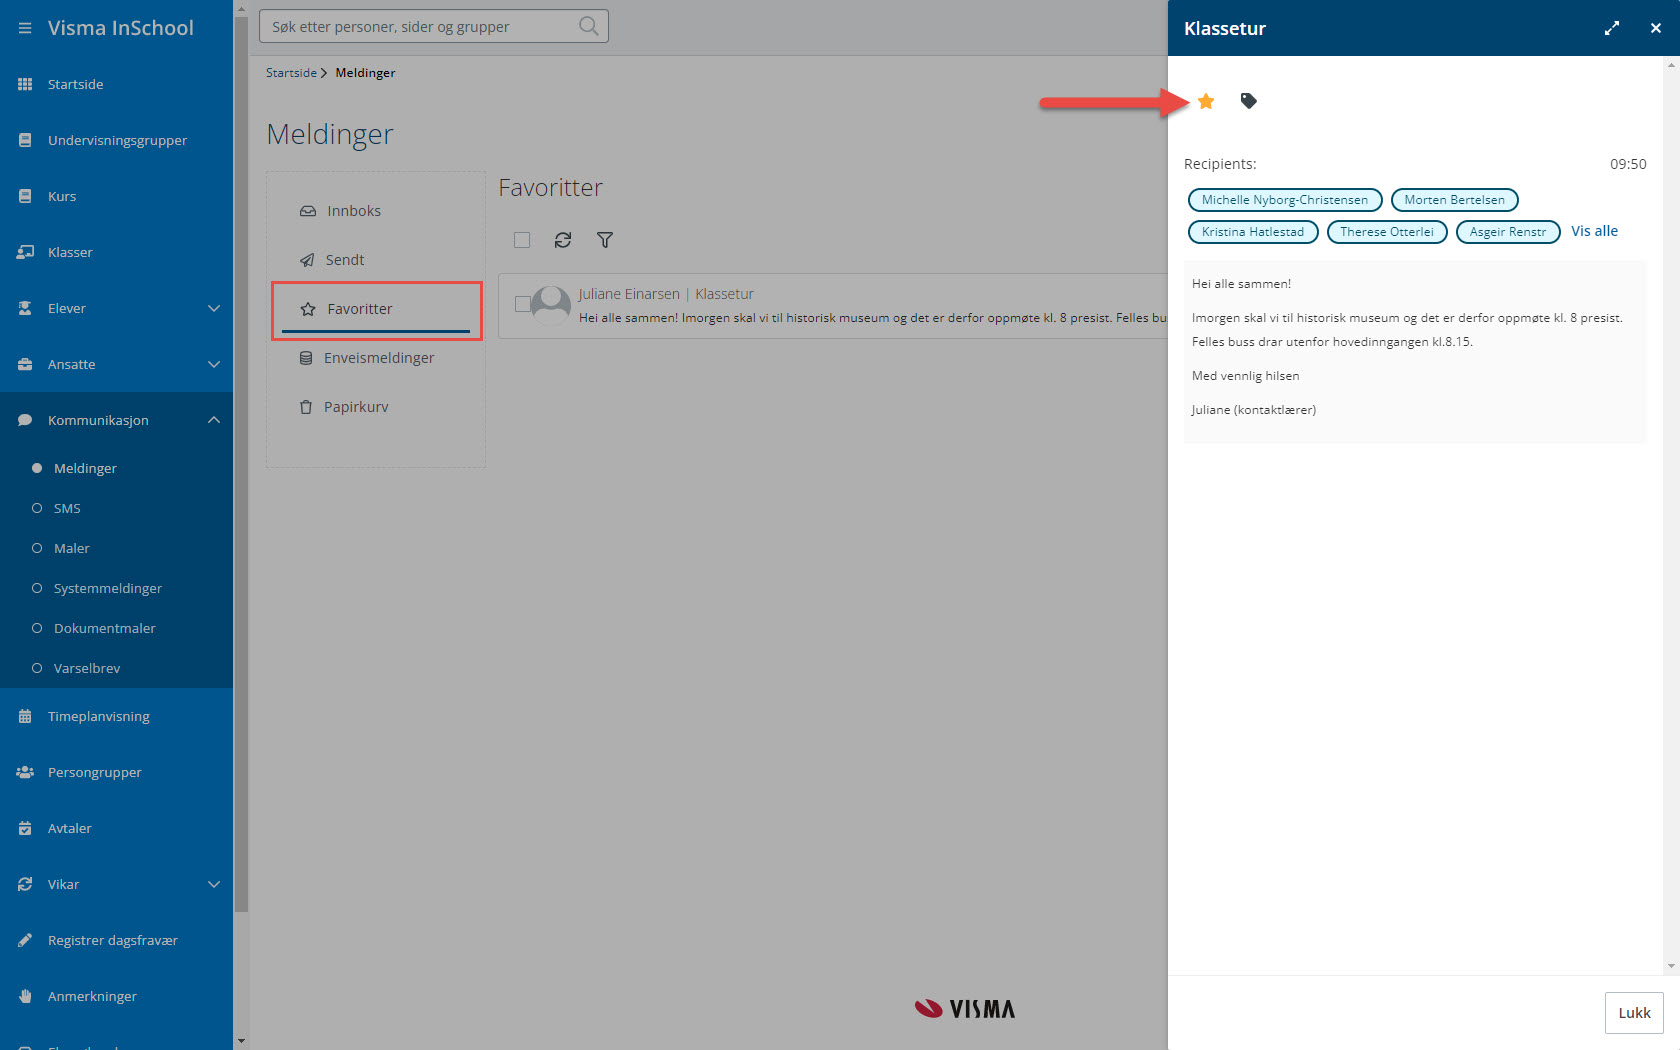Click the tag label icon
The width and height of the screenshot is (1680, 1050).
click(x=1248, y=101)
